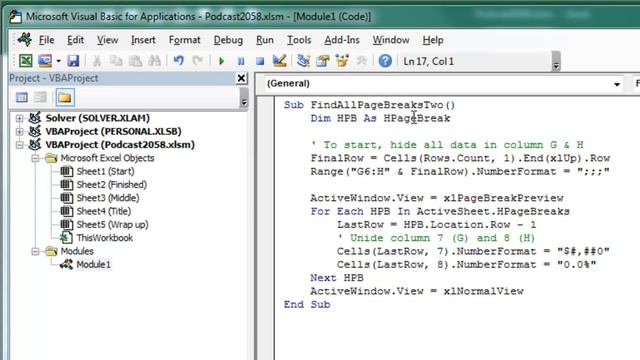
Task: Open Visual Basic Help question mark icon
Action: (x=385, y=61)
